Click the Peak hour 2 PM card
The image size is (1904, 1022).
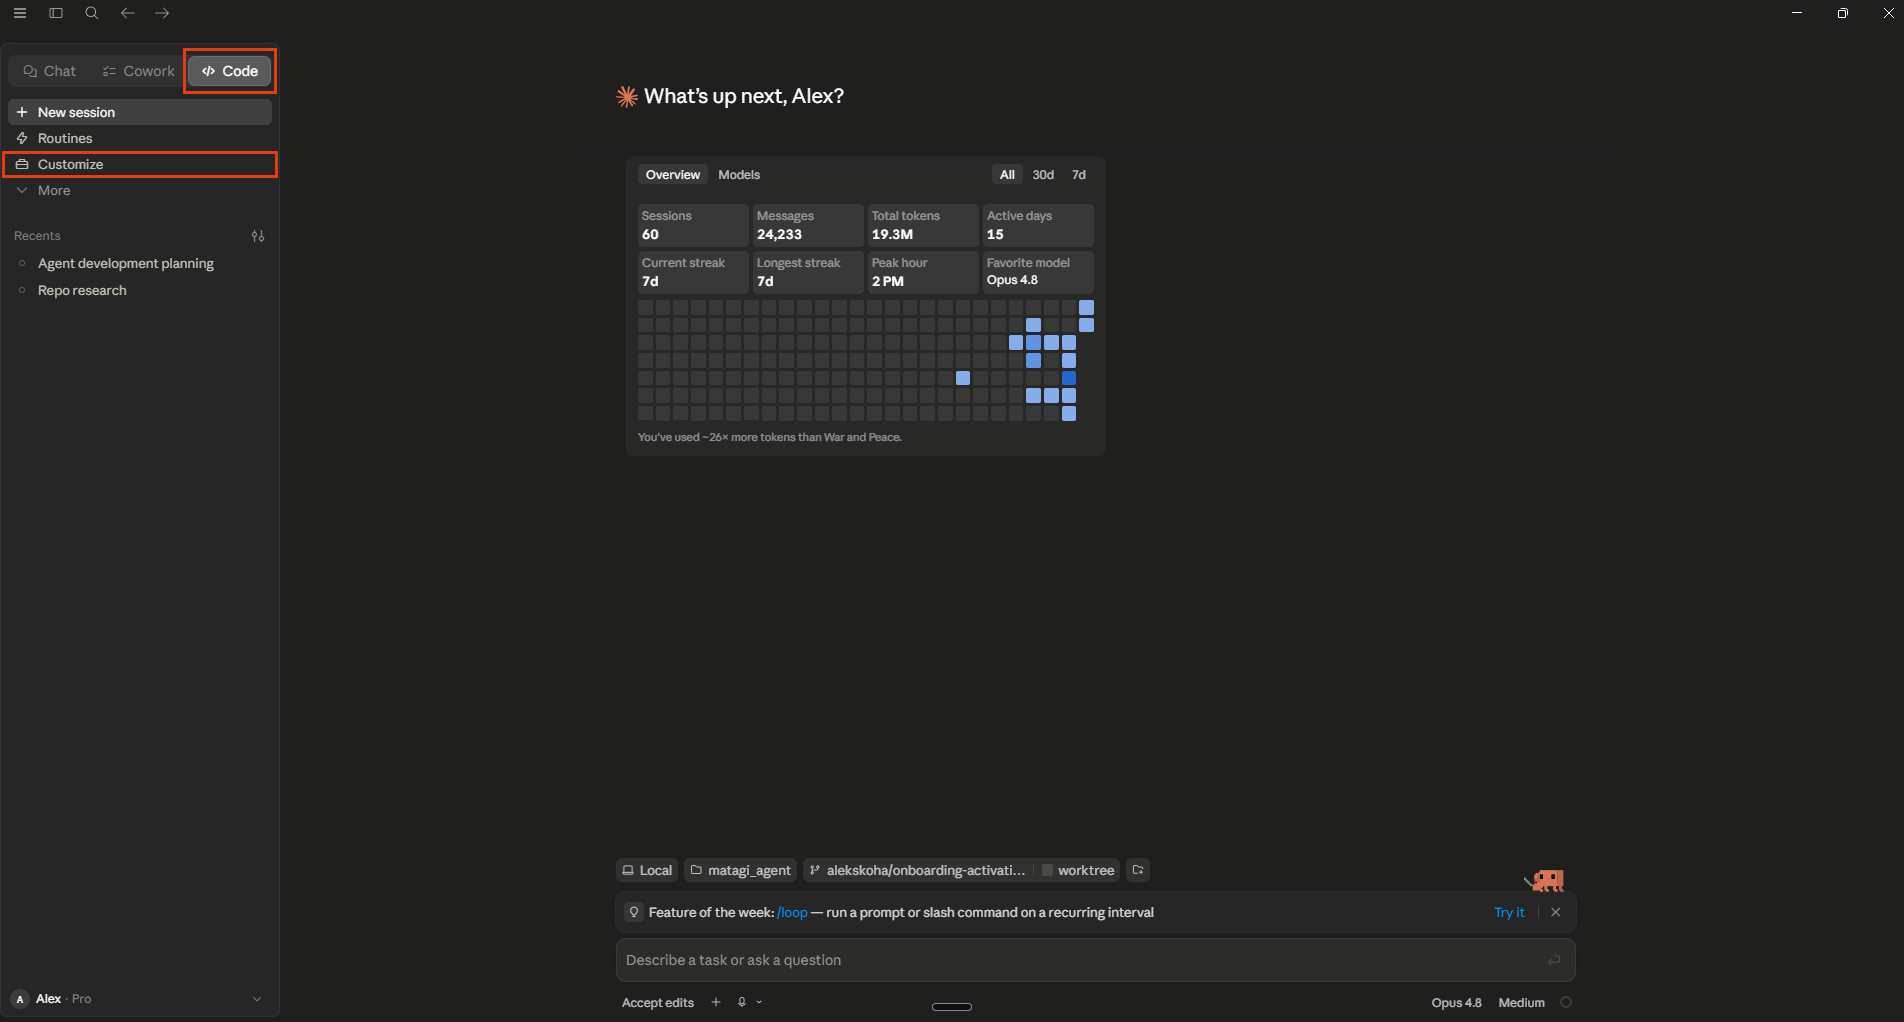(923, 272)
